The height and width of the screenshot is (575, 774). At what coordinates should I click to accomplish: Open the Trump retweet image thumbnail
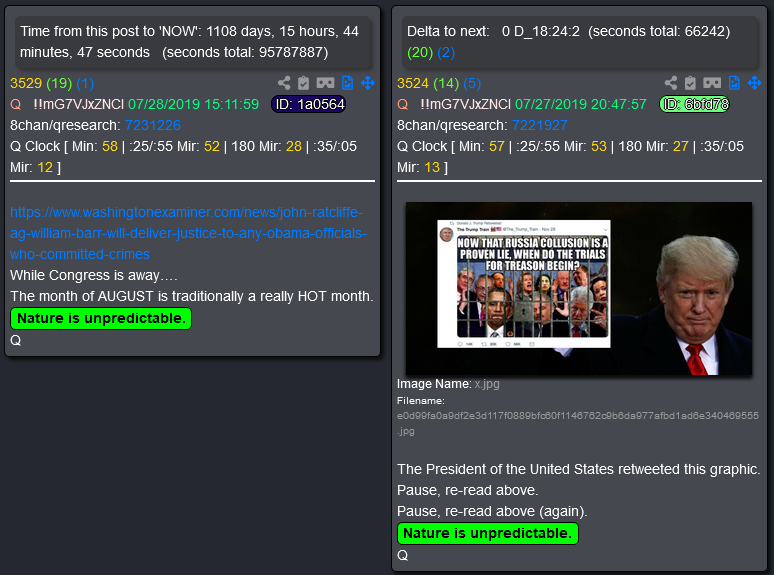tap(579, 288)
